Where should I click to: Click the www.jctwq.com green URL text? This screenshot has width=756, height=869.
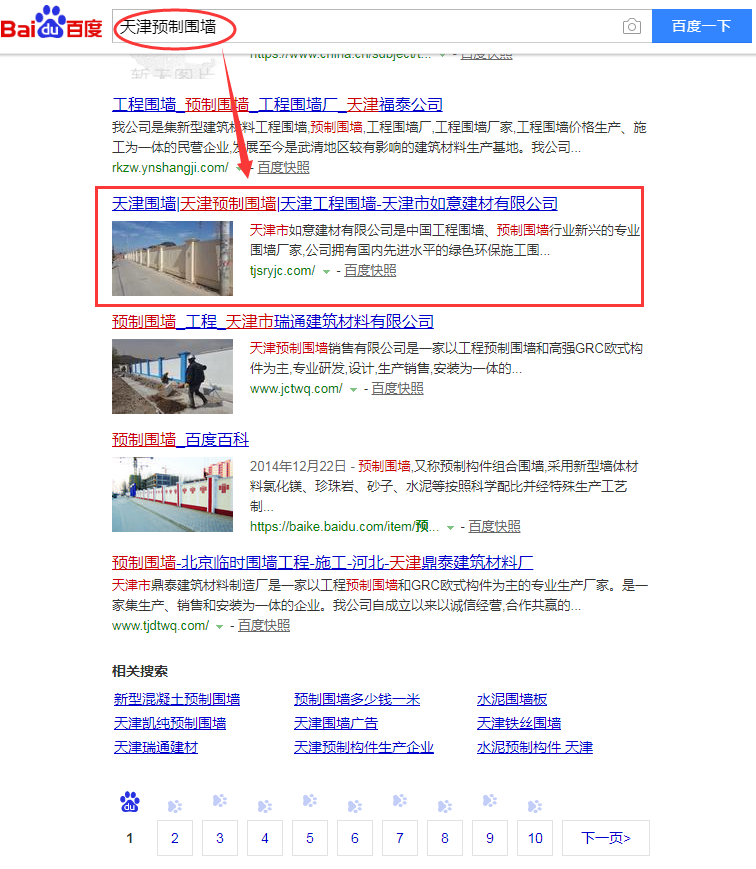pyautogui.click(x=296, y=389)
